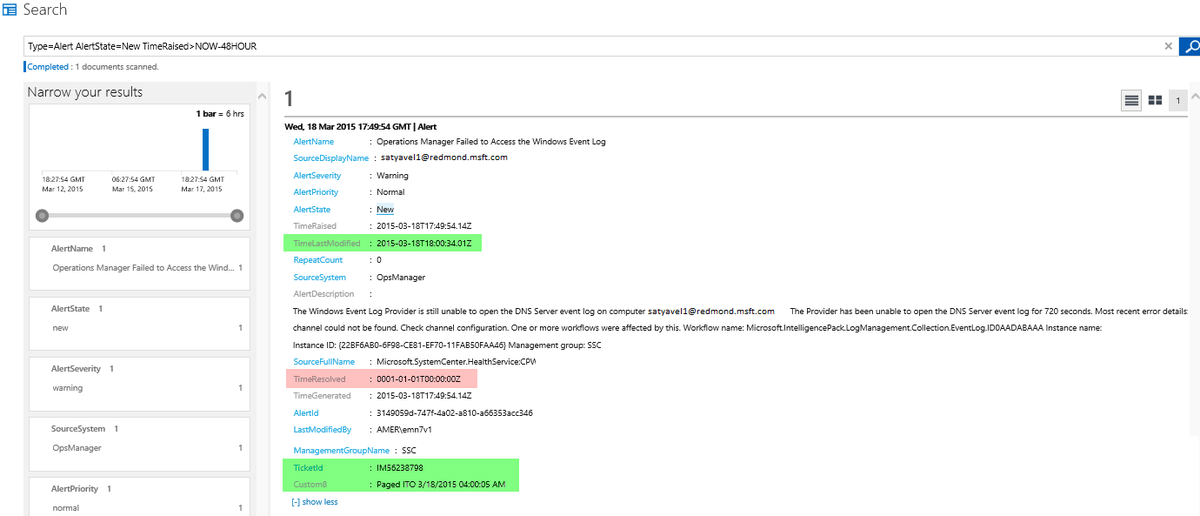Viewport: 1200px width, 516px height.
Task: Click the AlertPriority field label
Action: 315,192
